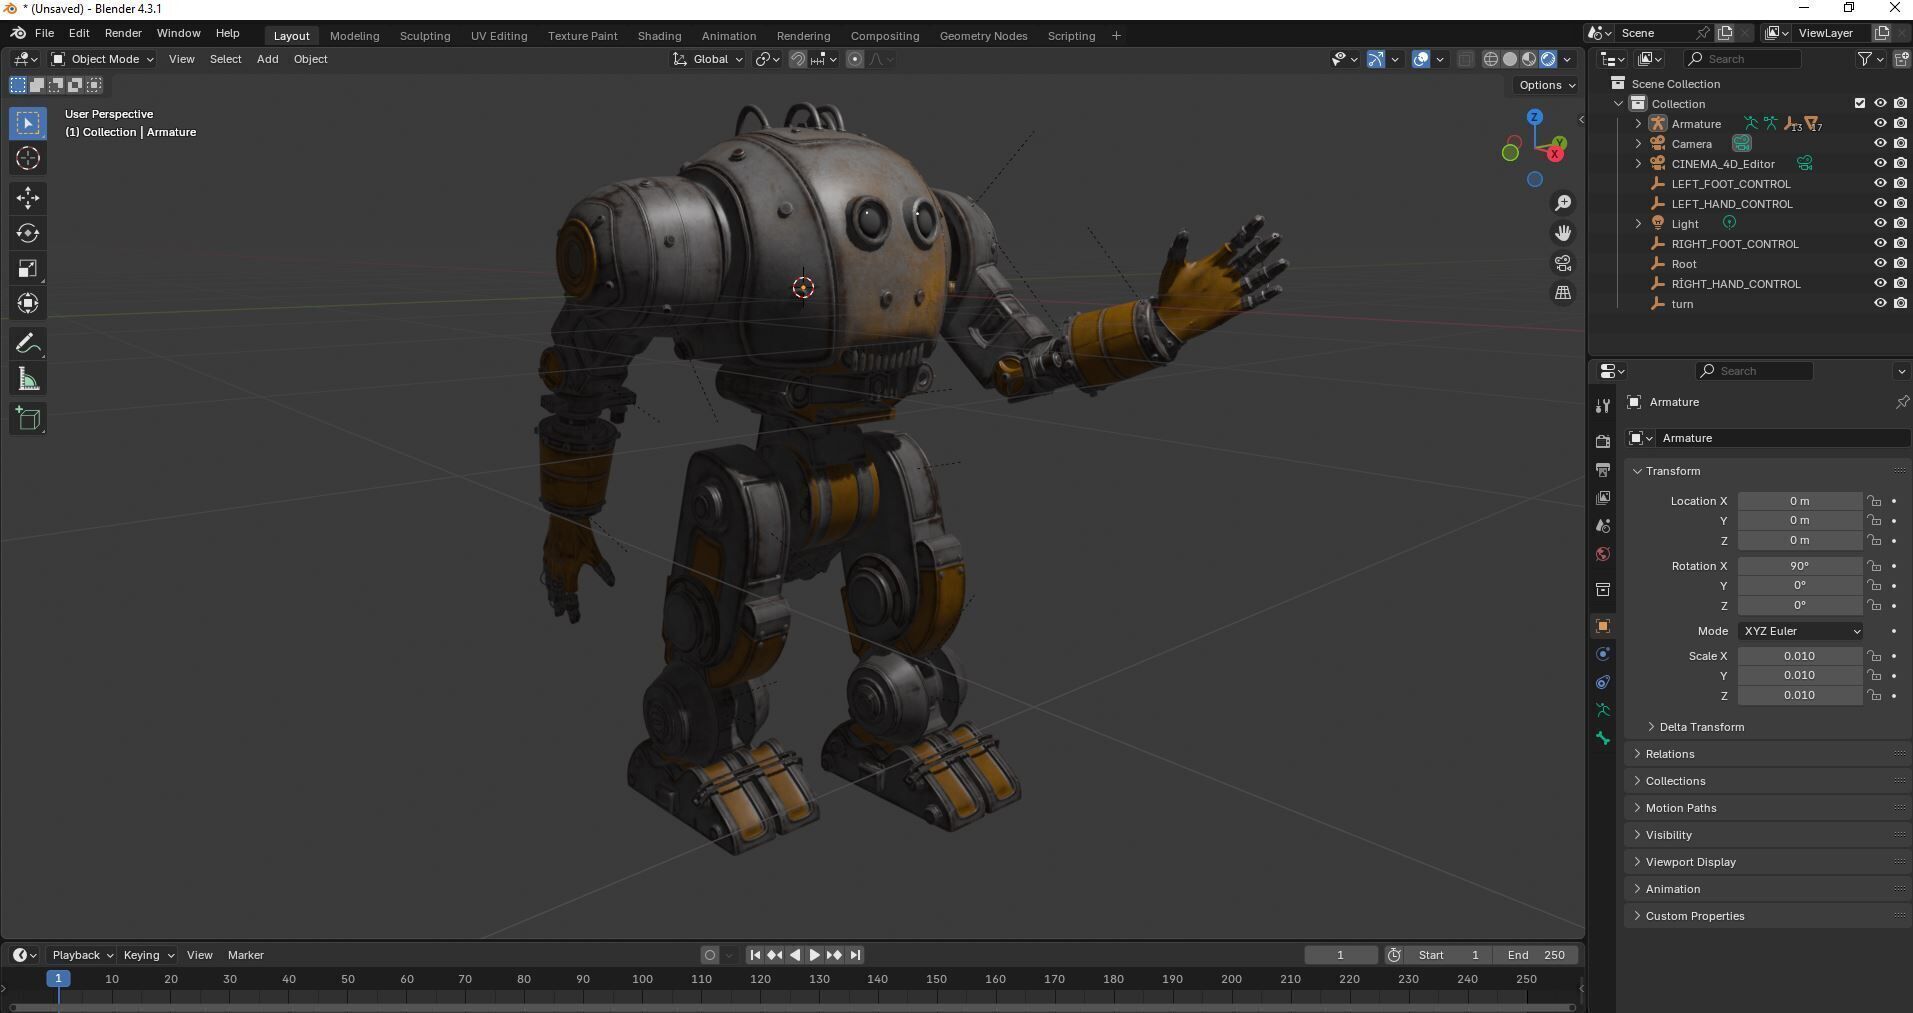This screenshot has height=1013, width=1913.
Task: Open the Bone properties tab
Action: click(1603, 738)
